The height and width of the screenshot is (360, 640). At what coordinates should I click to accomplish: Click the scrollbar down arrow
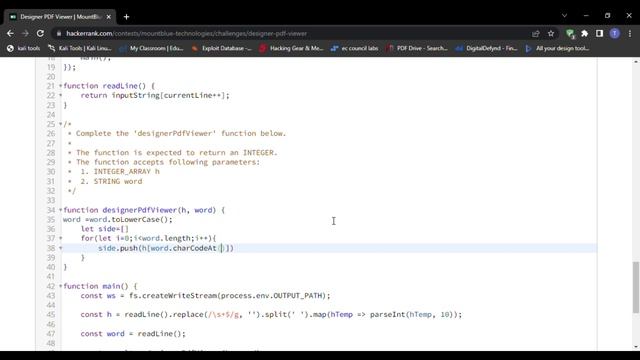pyautogui.click(x=636, y=347)
